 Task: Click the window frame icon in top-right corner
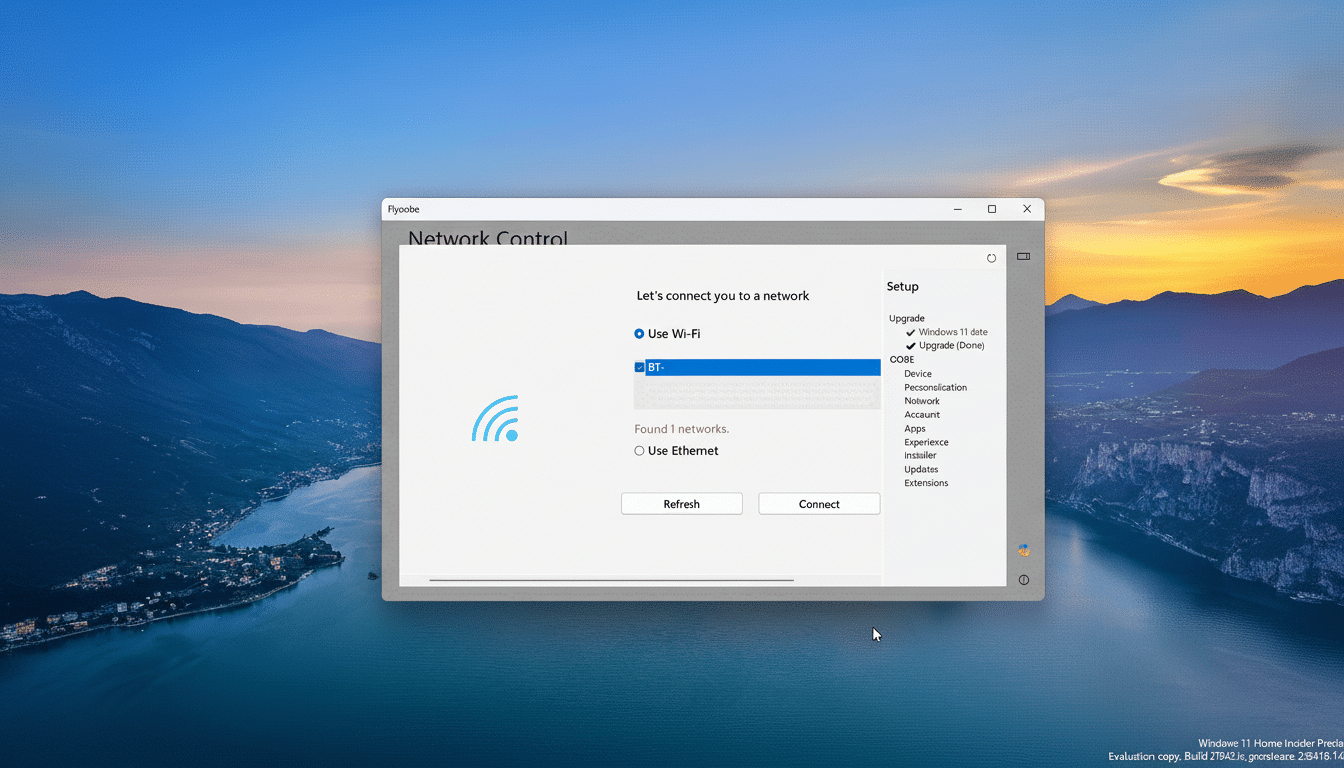[1023, 256]
